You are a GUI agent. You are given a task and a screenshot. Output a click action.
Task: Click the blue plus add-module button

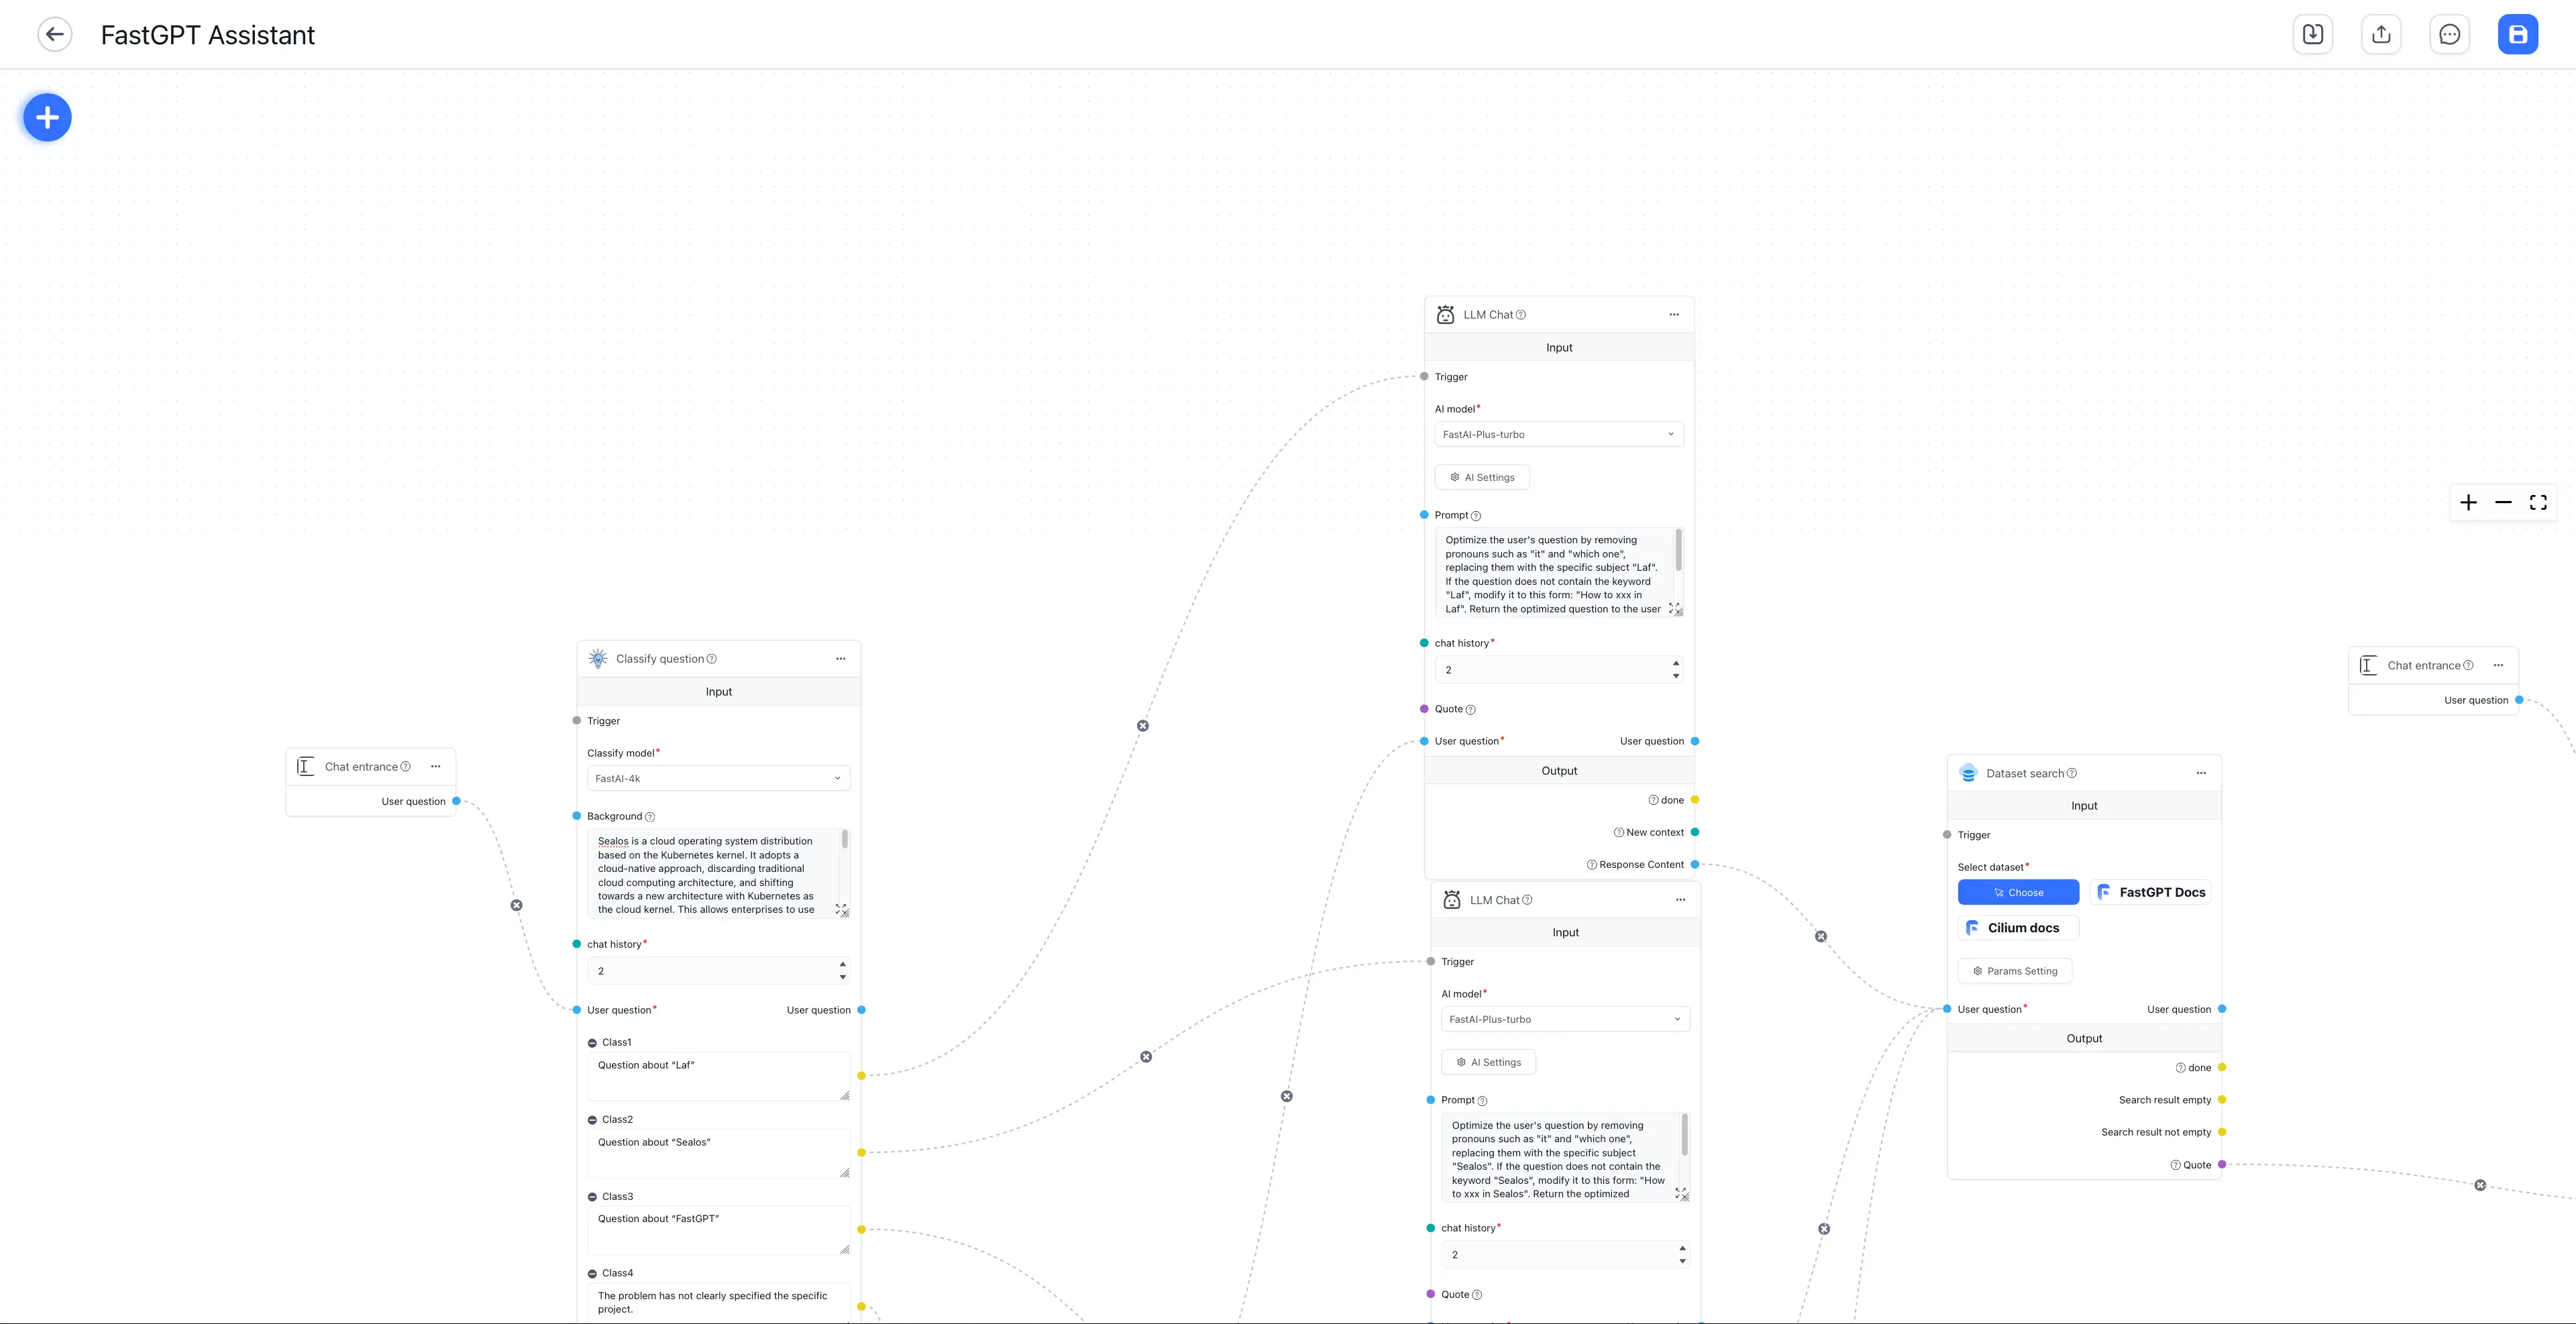pyautogui.click(x=47, y=118)
